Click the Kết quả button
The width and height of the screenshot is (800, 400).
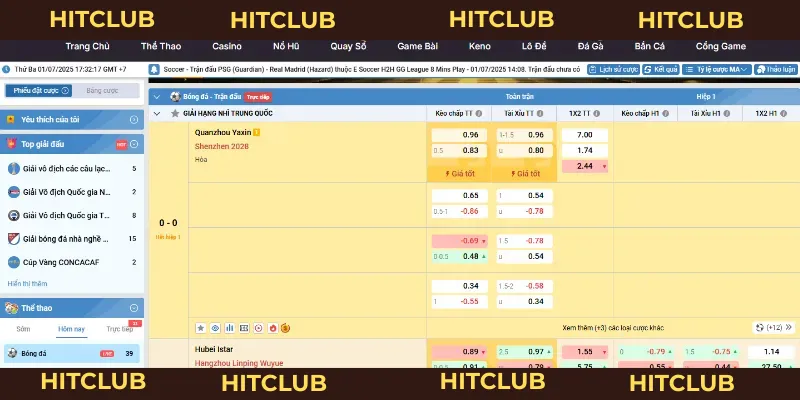661,69
